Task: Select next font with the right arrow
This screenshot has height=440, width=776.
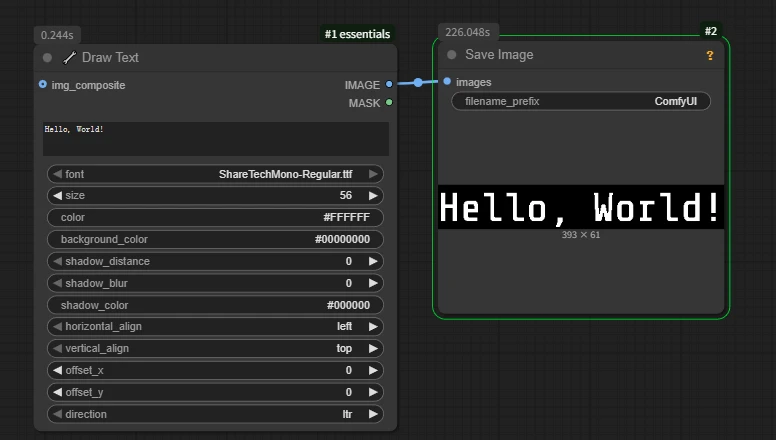Action: click(x=373, y=174)
